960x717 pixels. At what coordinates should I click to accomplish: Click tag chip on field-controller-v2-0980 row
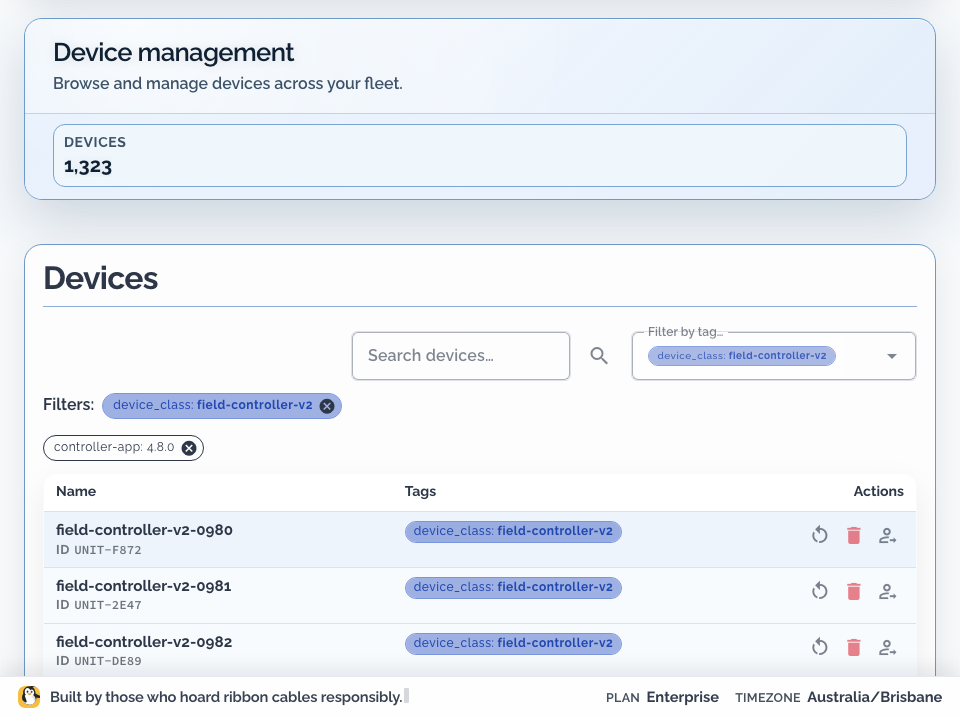pos(513,531)
